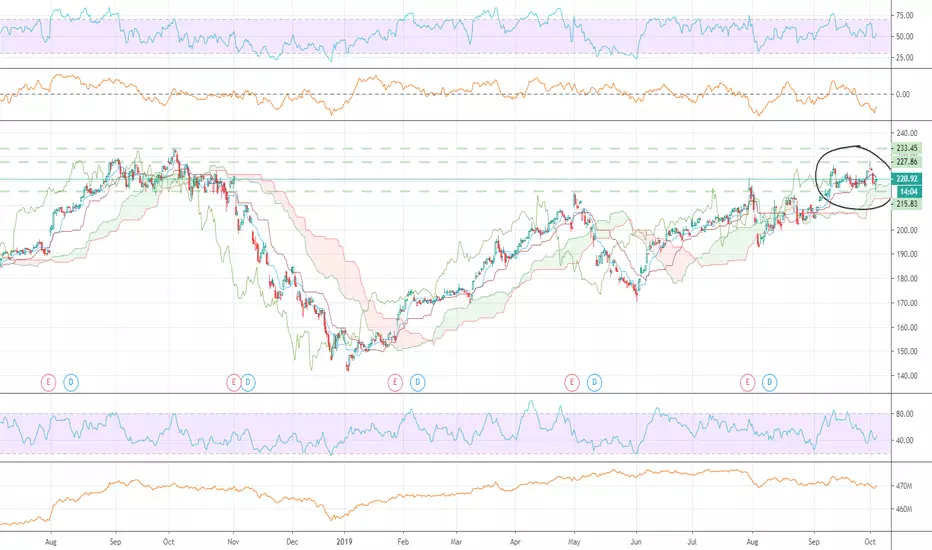Click the 240.00 price axis value
This screenshot has height=550, width=932.
pos(906,133)
